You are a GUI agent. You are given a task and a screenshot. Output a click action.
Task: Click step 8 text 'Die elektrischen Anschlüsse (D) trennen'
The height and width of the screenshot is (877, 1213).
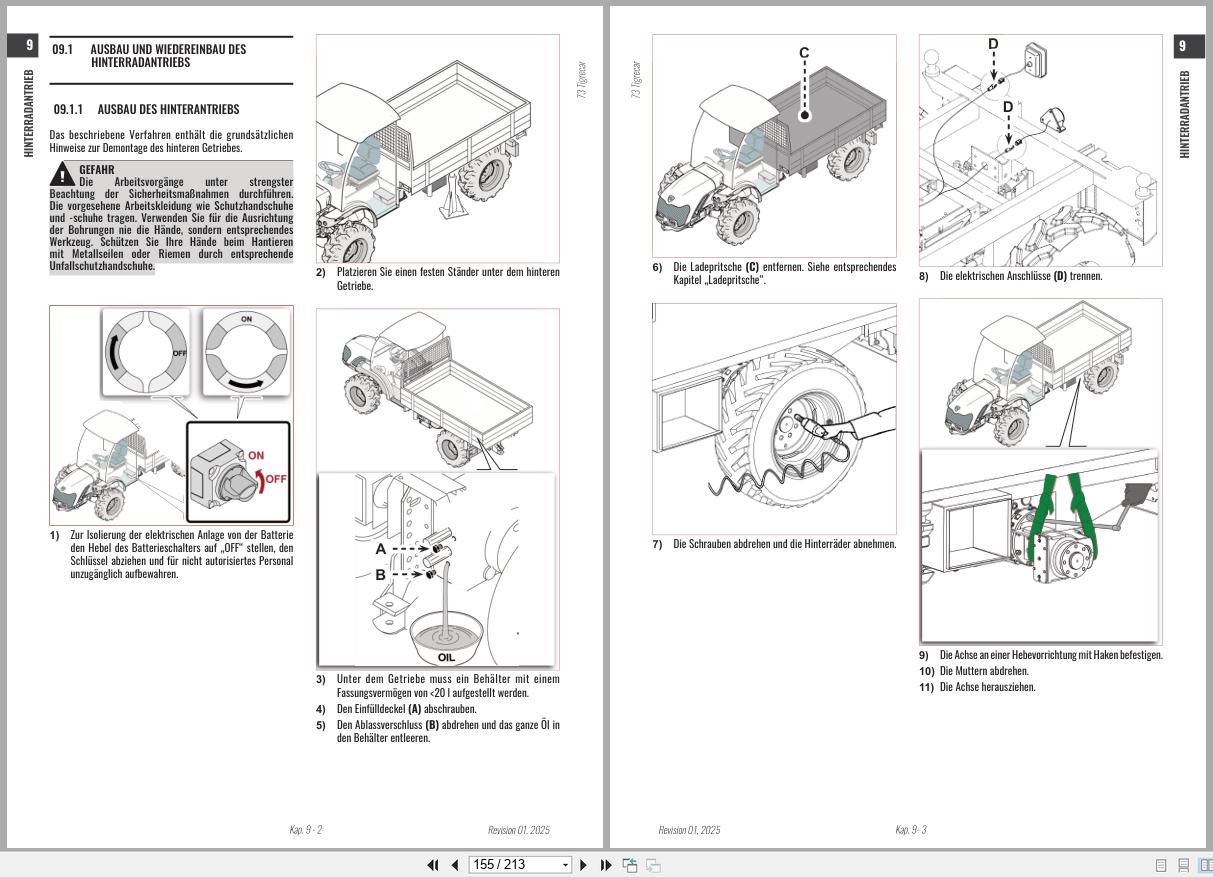(1021, 276)
